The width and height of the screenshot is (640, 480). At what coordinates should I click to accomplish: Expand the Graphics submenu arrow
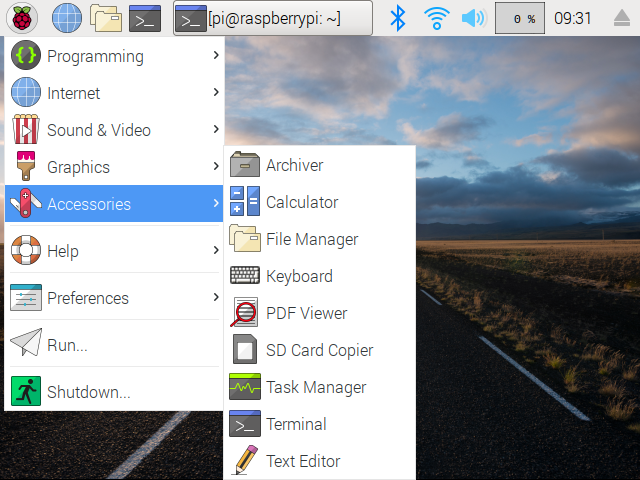[216, 166]
